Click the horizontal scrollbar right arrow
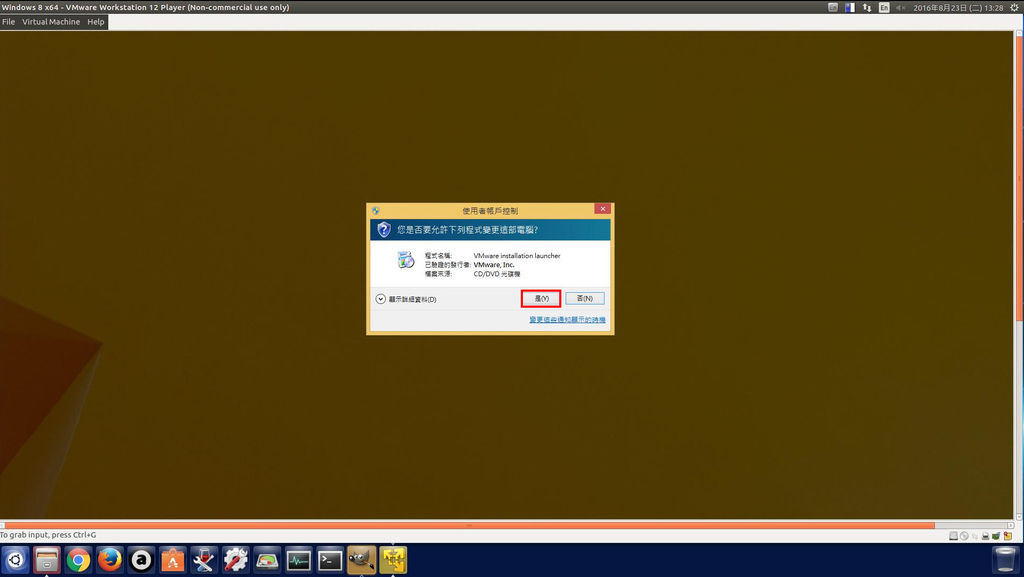1024x577 pixels. (x=1010, y=525)
